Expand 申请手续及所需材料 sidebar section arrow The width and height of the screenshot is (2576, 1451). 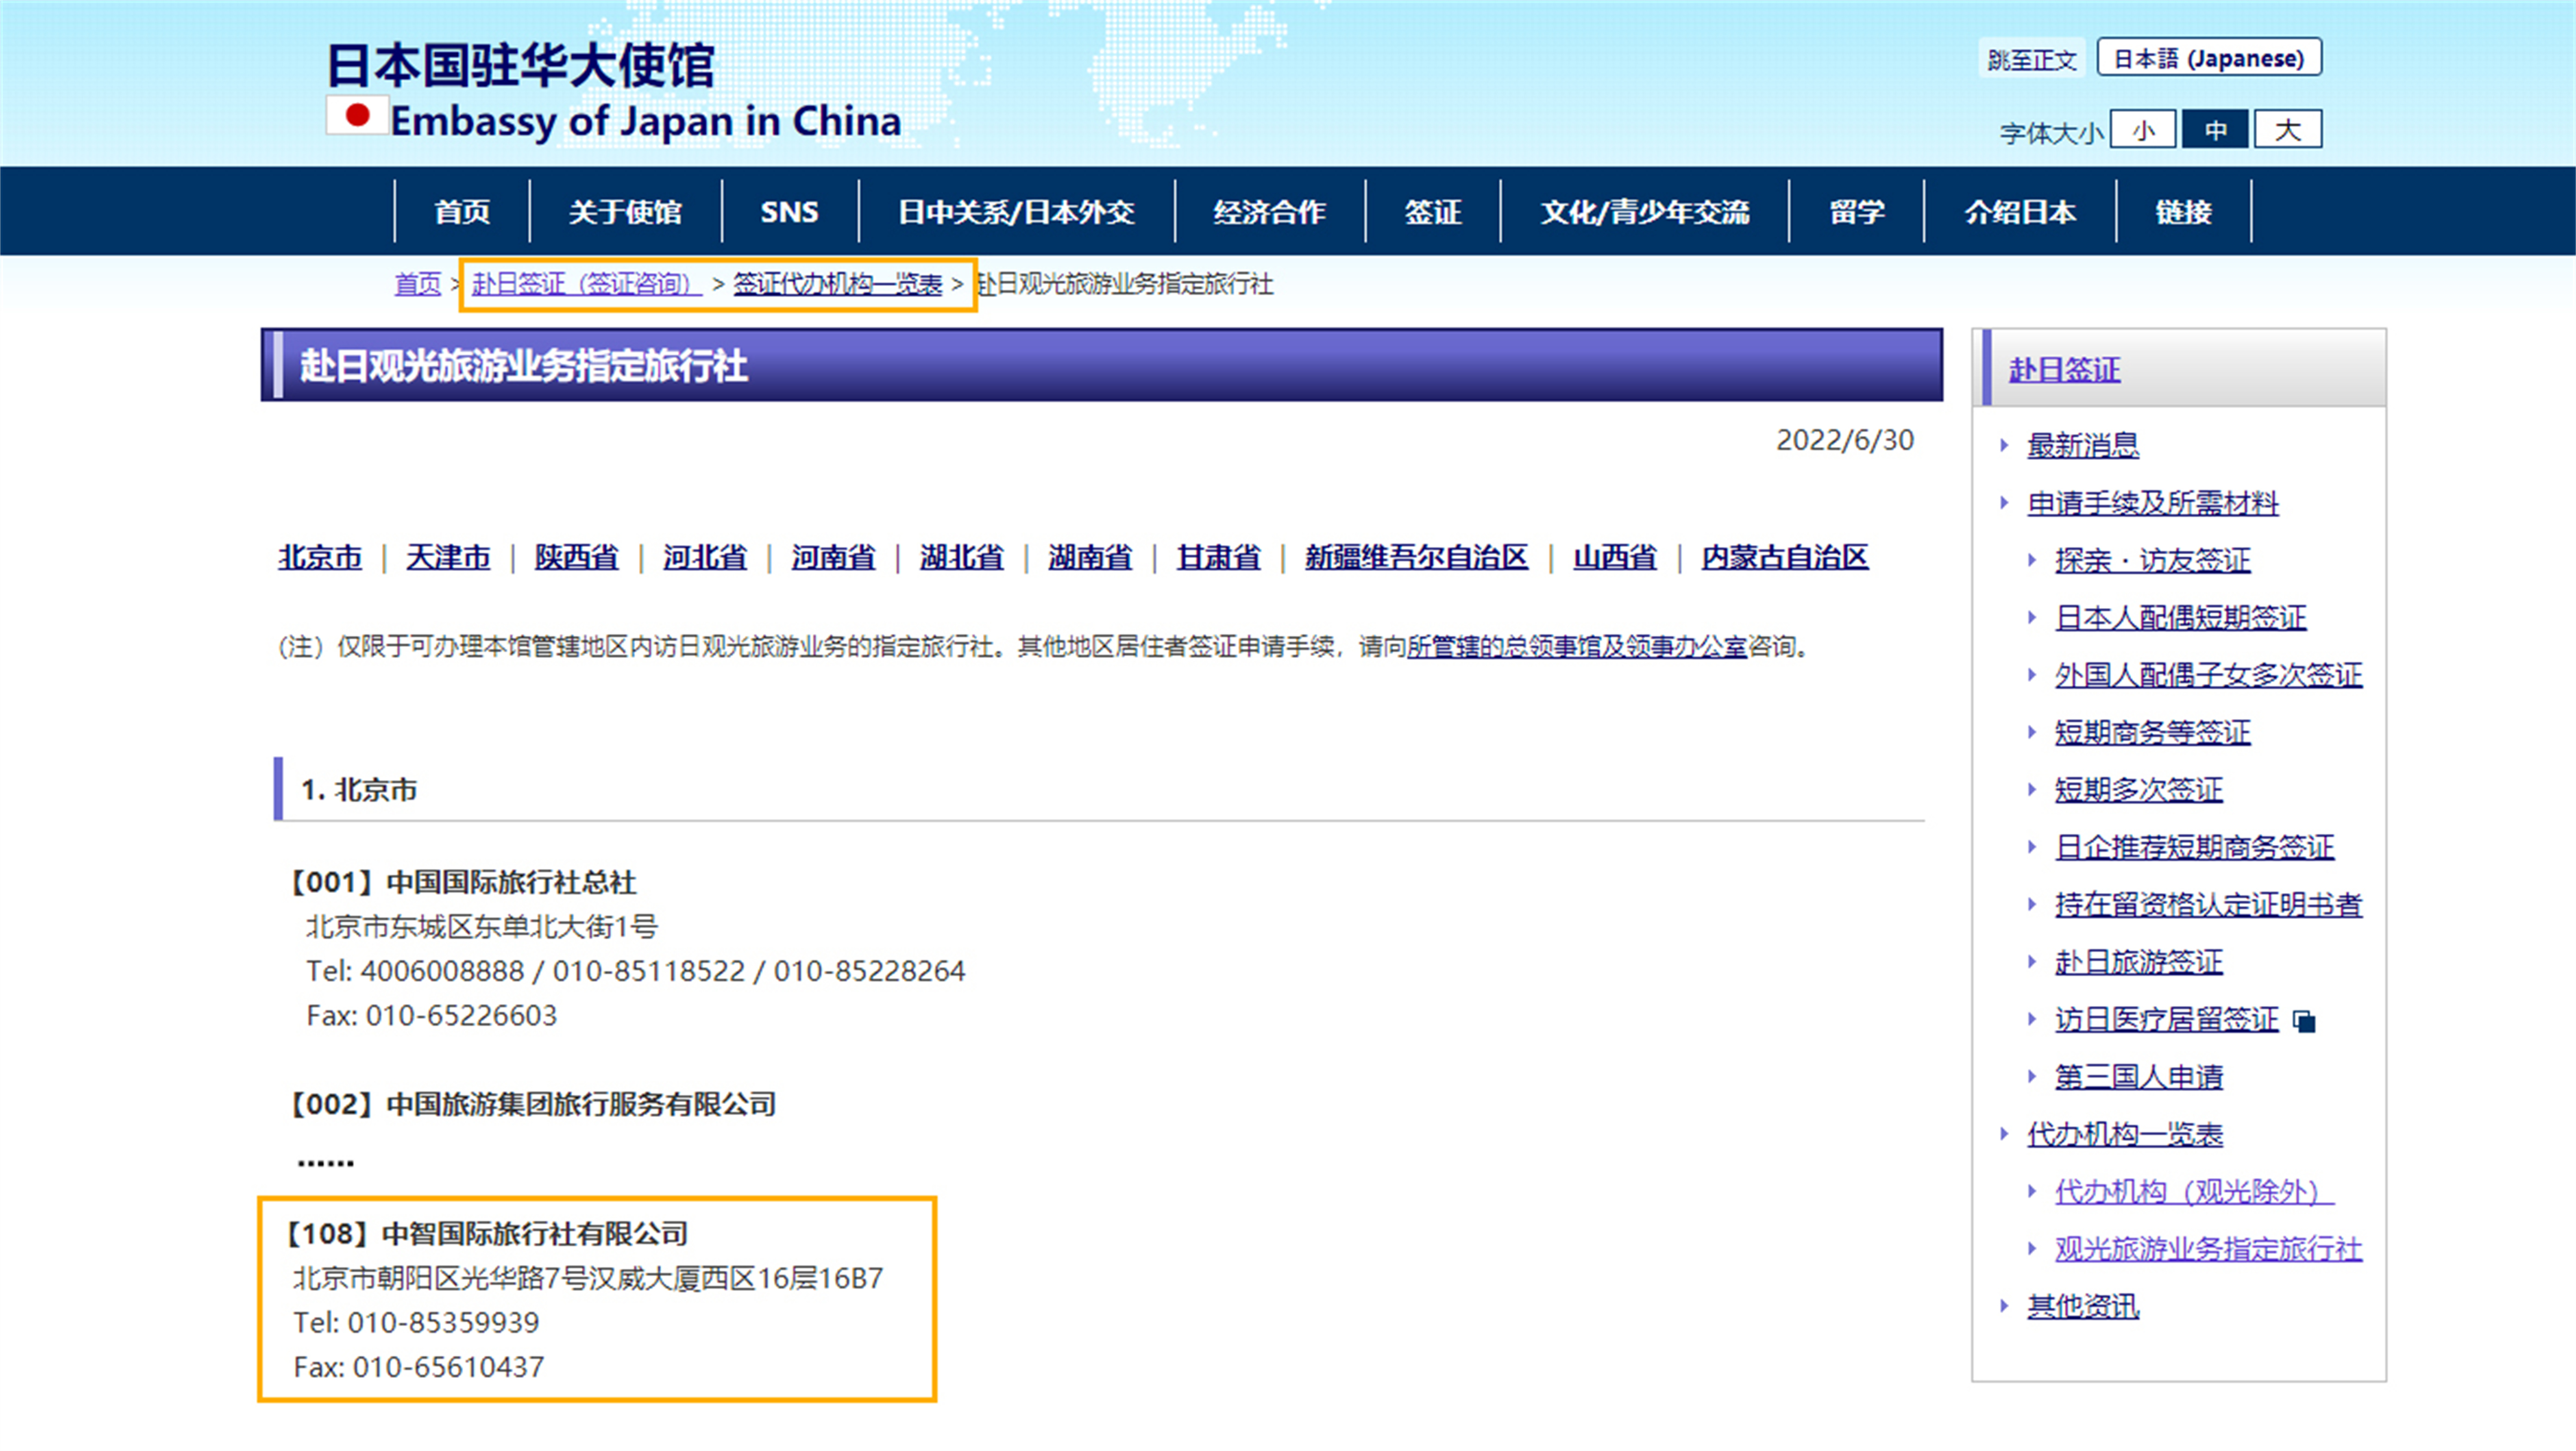tap(2004, 502)
